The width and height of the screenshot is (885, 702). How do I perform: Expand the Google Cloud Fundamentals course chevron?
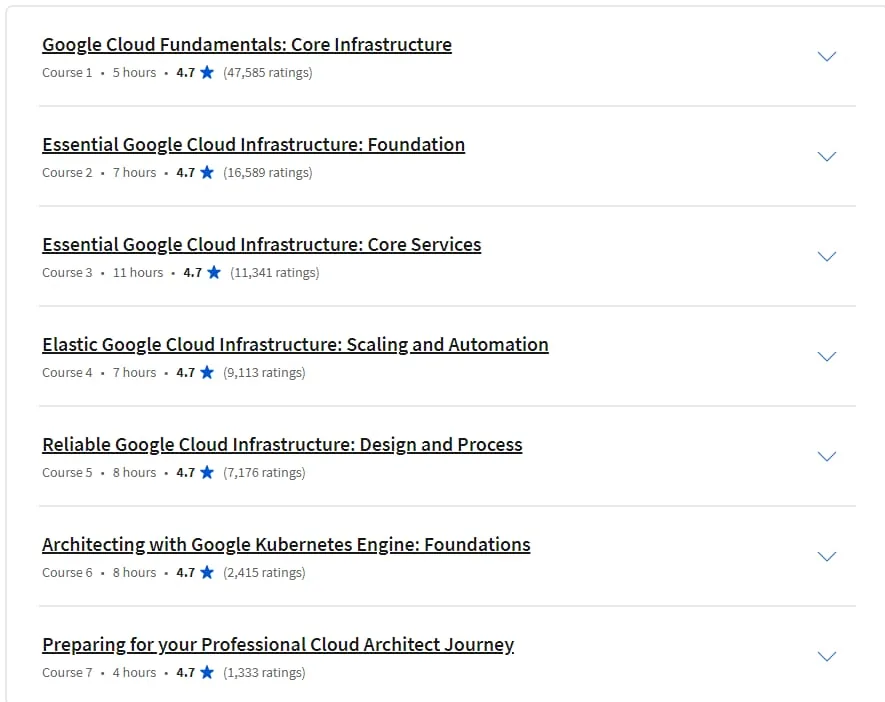(826, 56)
